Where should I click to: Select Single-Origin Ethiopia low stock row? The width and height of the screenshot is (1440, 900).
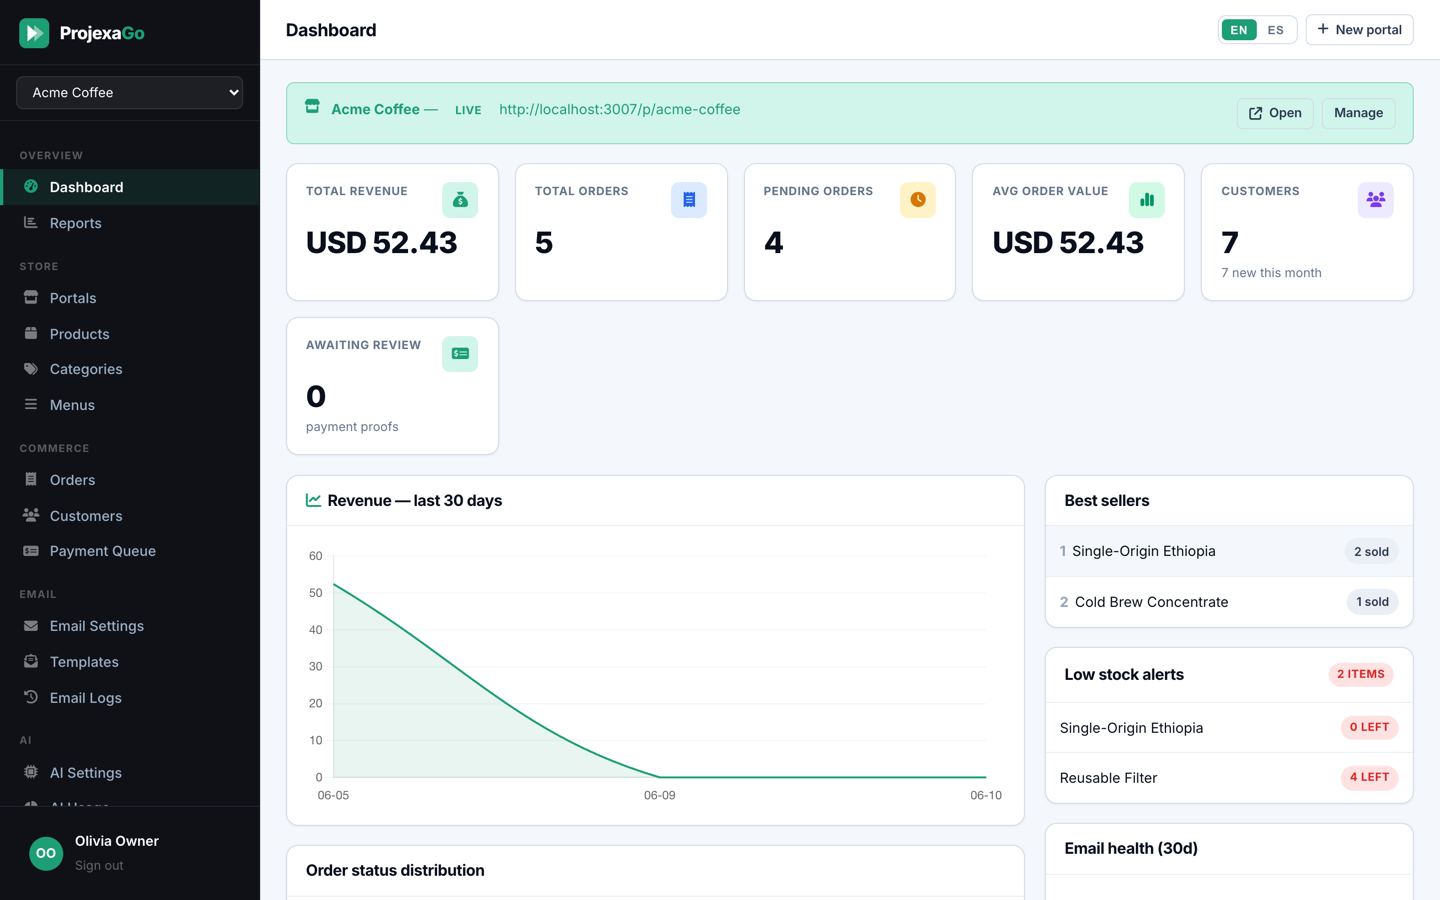[x=1229, y=728]
